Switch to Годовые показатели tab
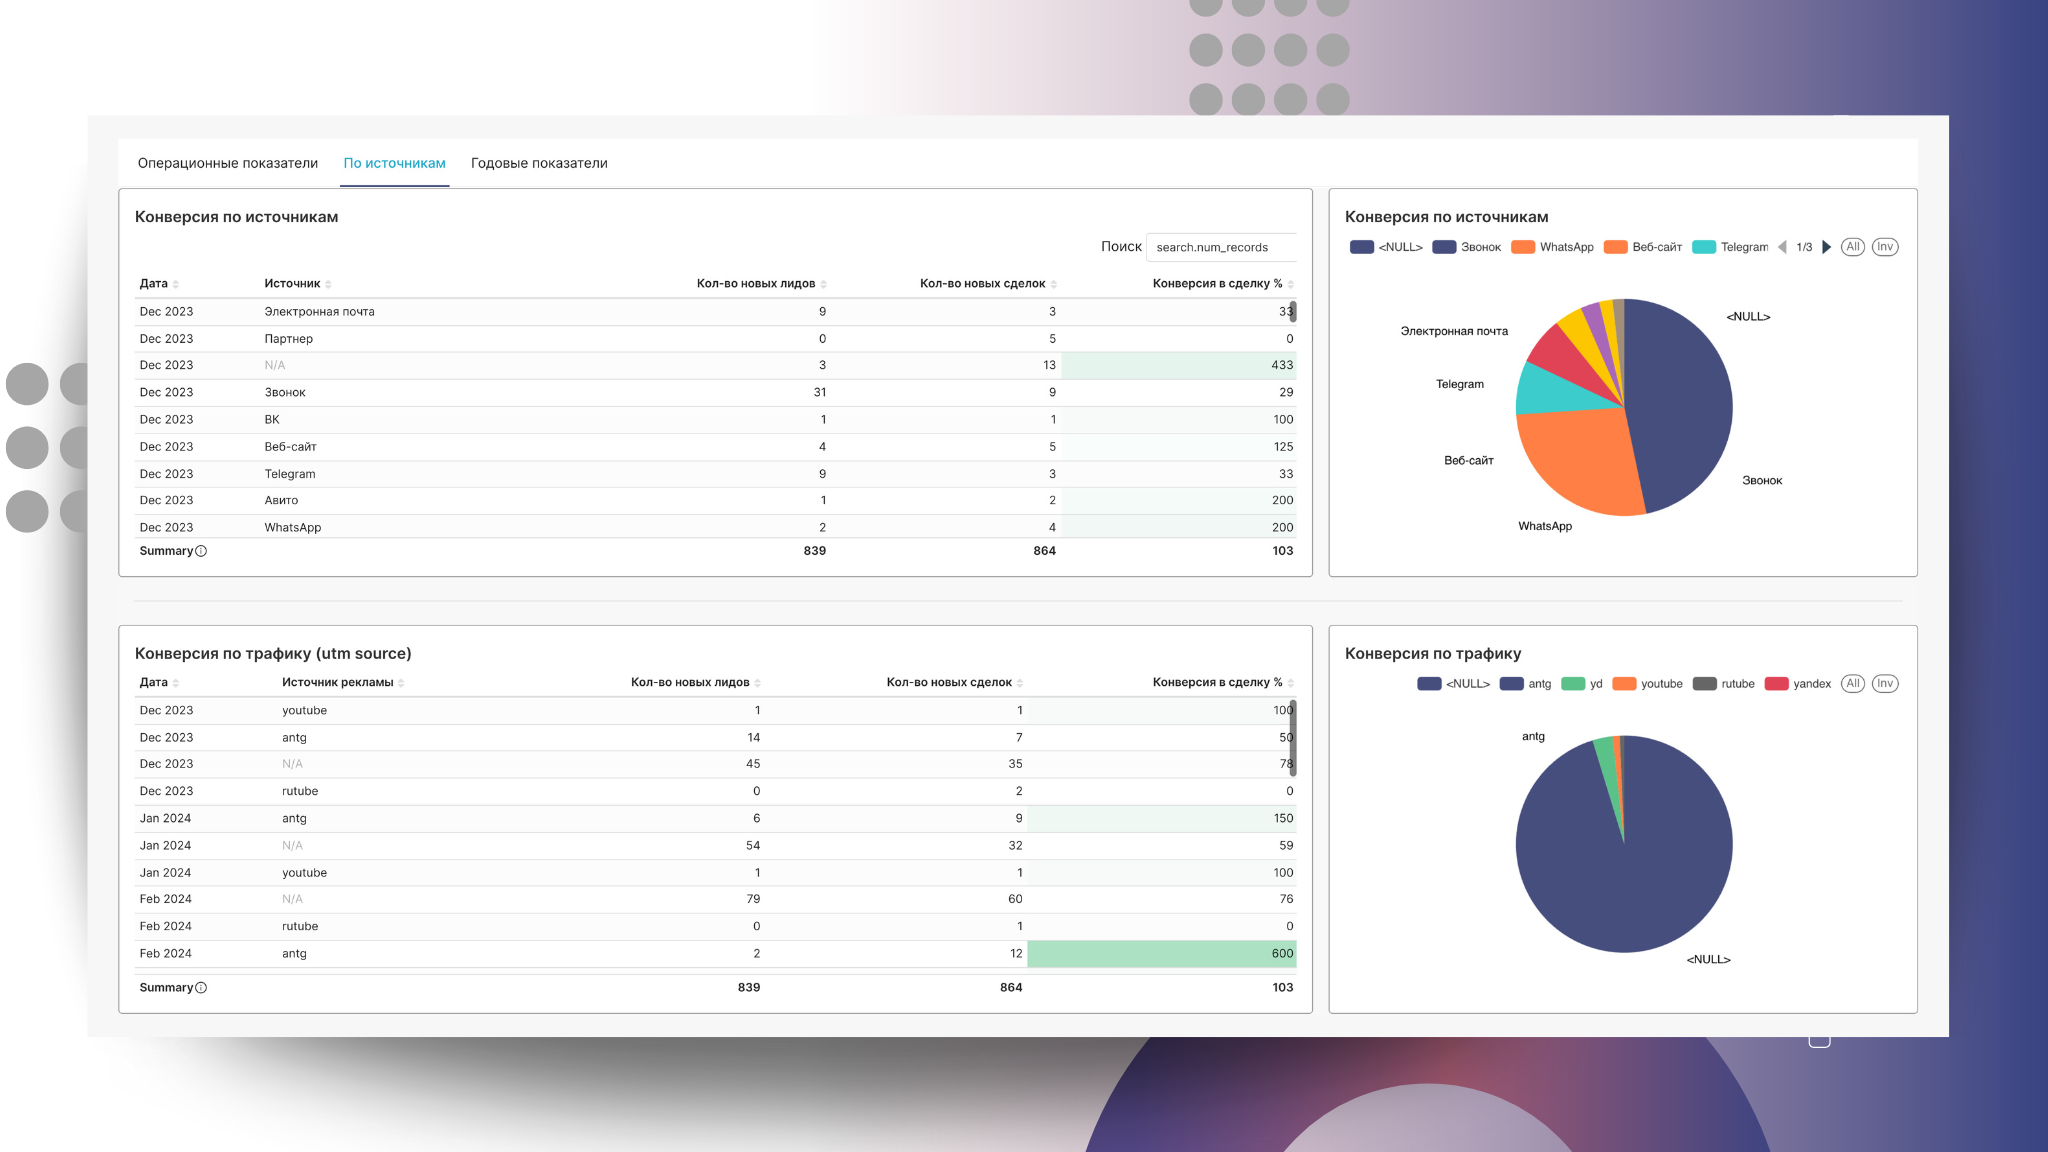 tap(539, 163)
